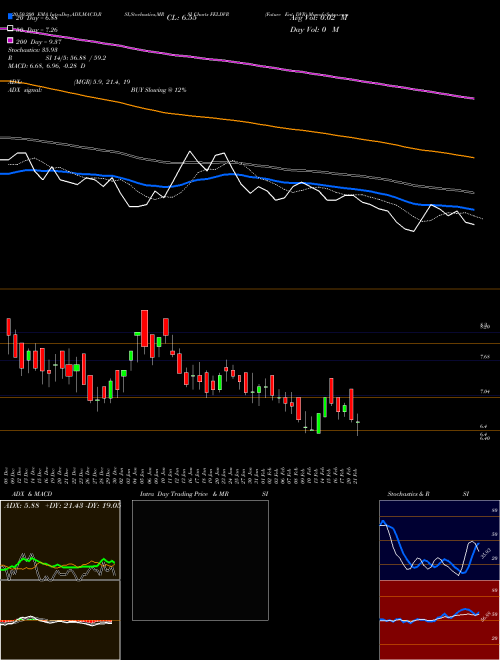Open the empty Intra Day Trading Price panel

click(x=200, y=560)
